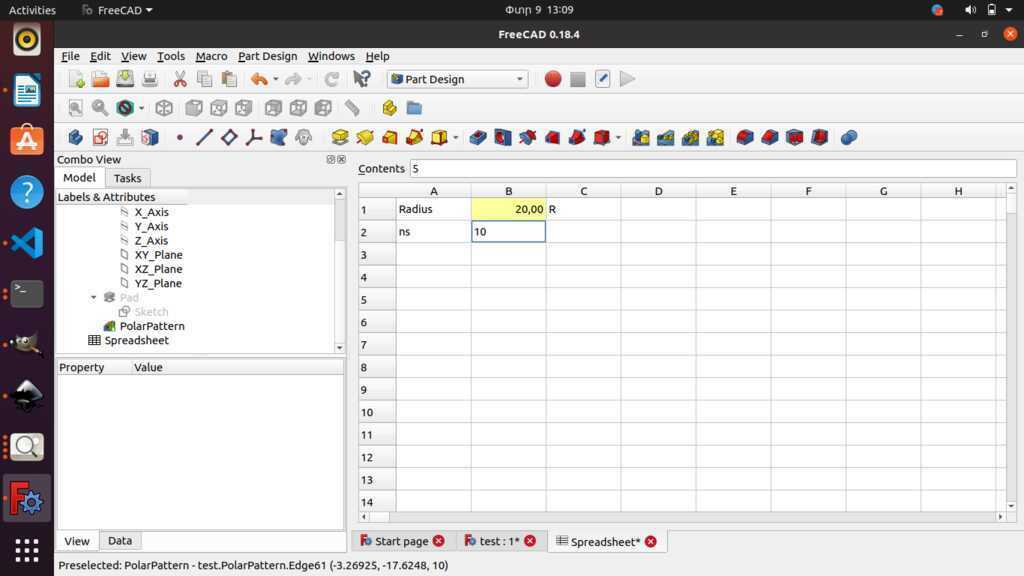Create a new body icon
This screenshot has width=1024, height=576.
(76, 137)
